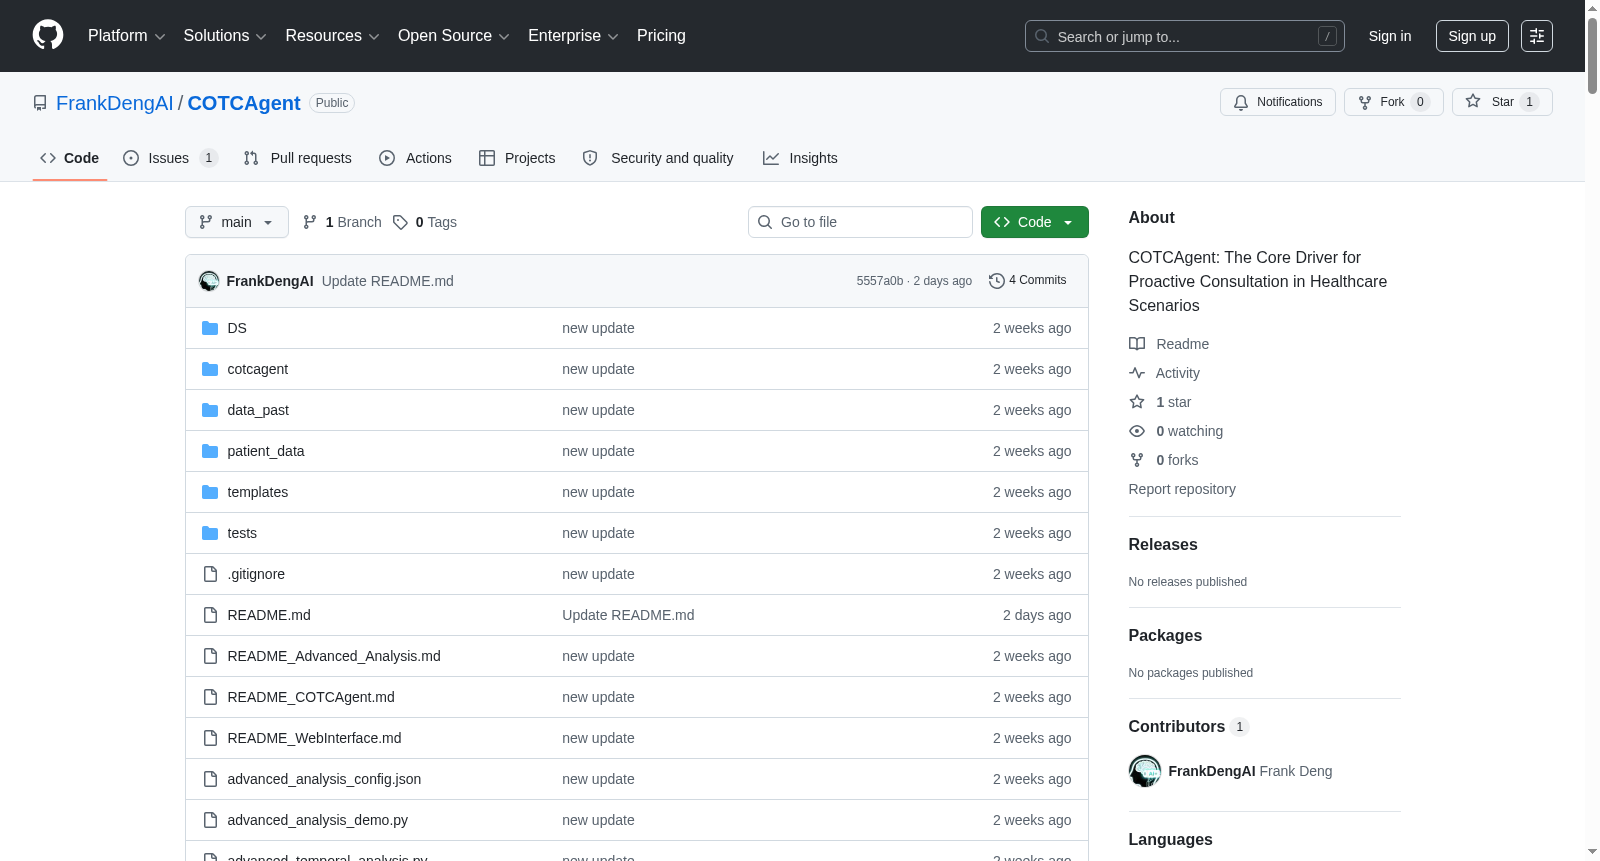Click the Report repository link
The width and height of the screenshot is (1600, 861).
click(1182, 489)
